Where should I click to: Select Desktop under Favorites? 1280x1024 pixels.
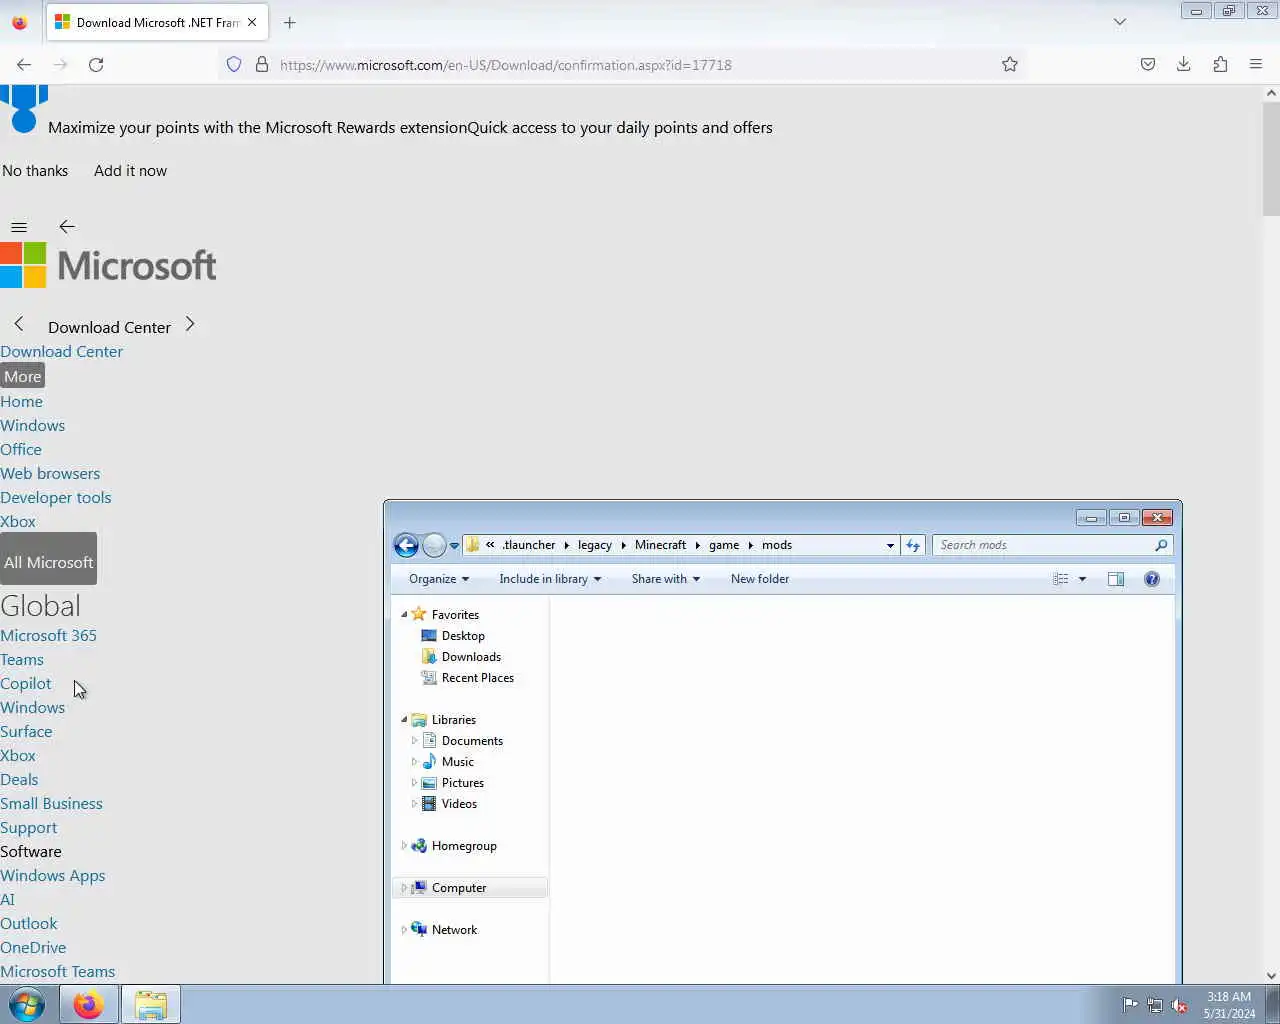[463, 636]
